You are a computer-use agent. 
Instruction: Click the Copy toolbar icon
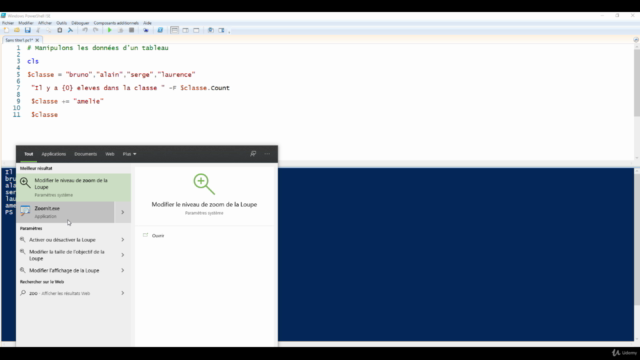click(49, 30)
